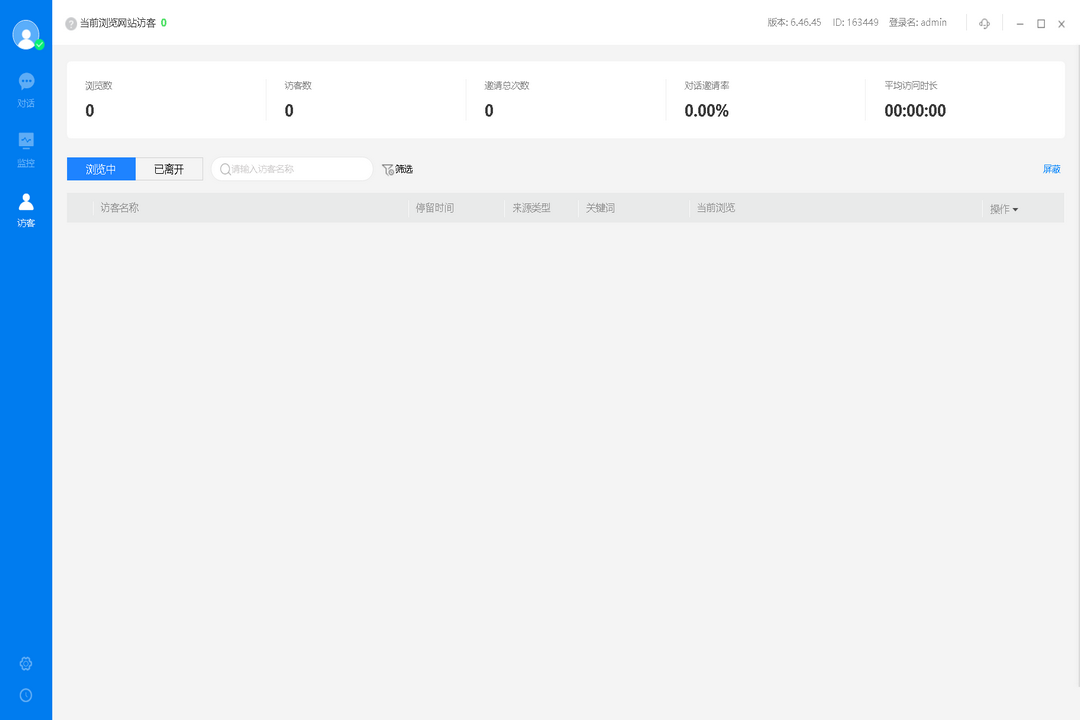Switch to the 浏览中 tab
Viewport: 1080px width, 720px height.
tap(101, 169)
